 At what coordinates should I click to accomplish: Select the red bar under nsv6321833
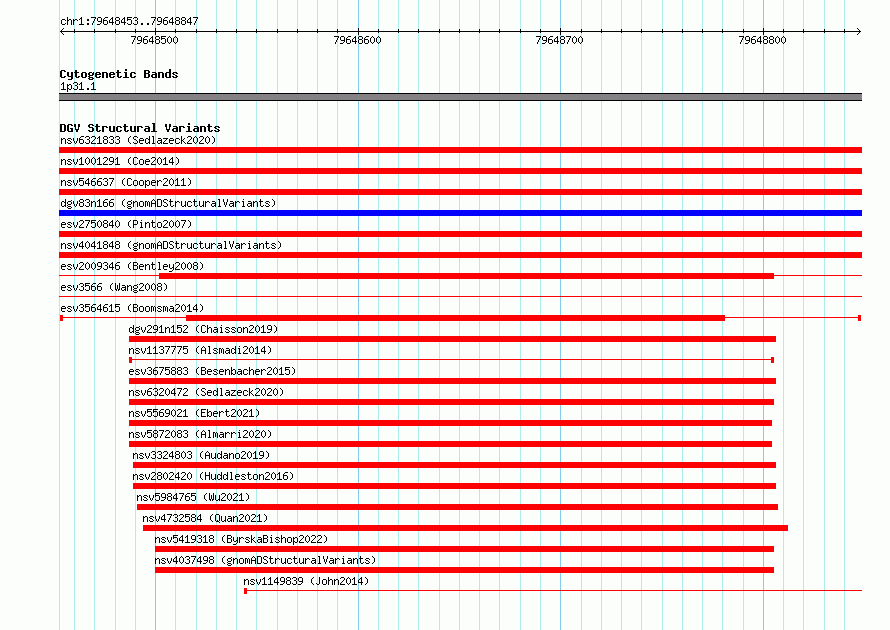460,150
